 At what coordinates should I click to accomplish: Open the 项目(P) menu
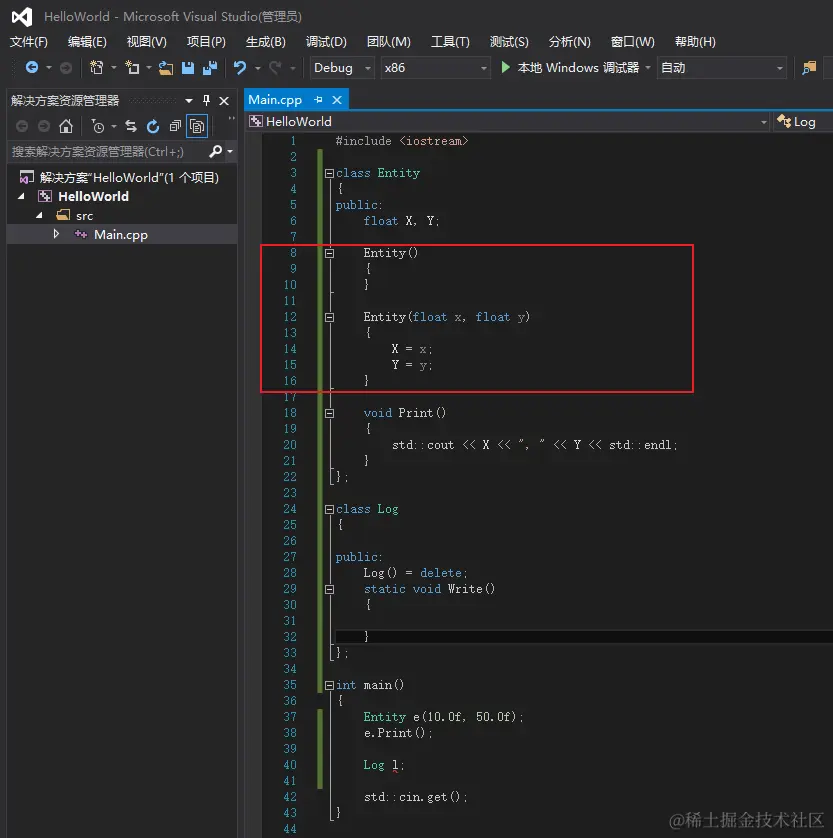coord(206,42)
